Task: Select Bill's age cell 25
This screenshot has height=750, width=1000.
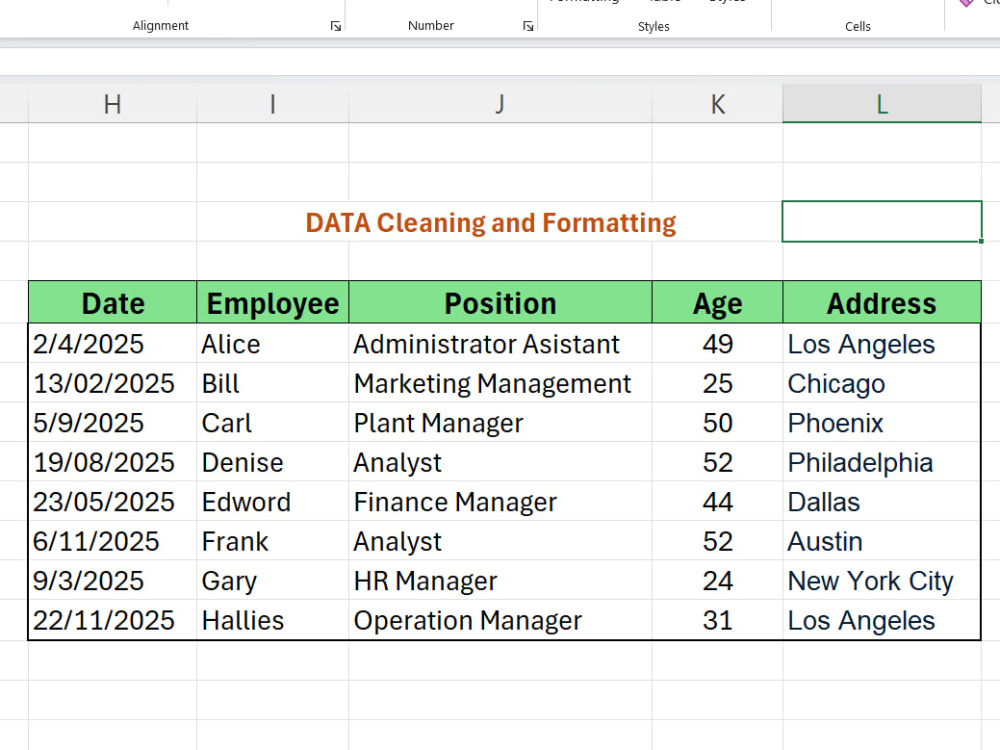Action: (717, 383)
